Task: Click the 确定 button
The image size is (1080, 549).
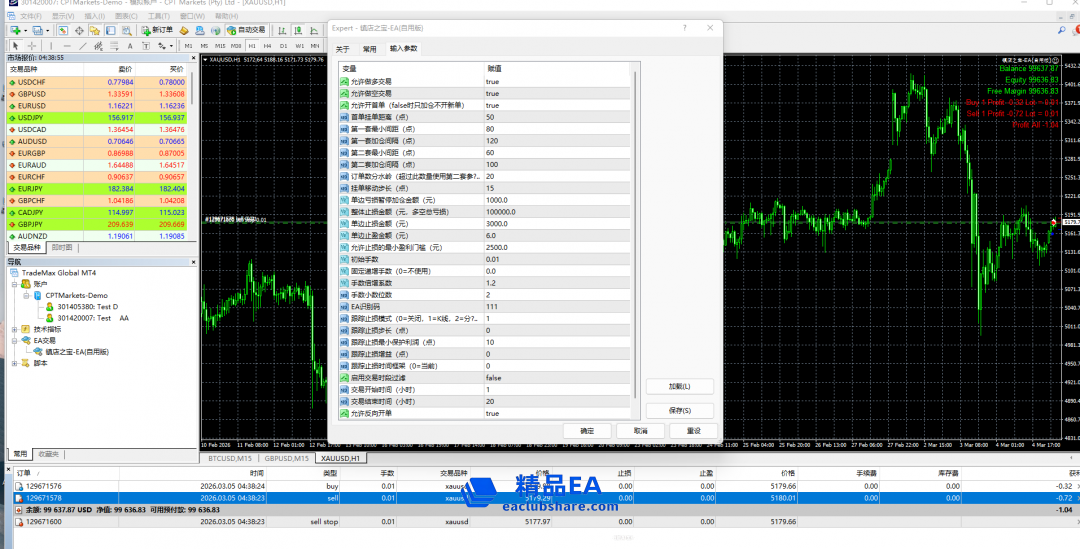Action: pos(587,430)
